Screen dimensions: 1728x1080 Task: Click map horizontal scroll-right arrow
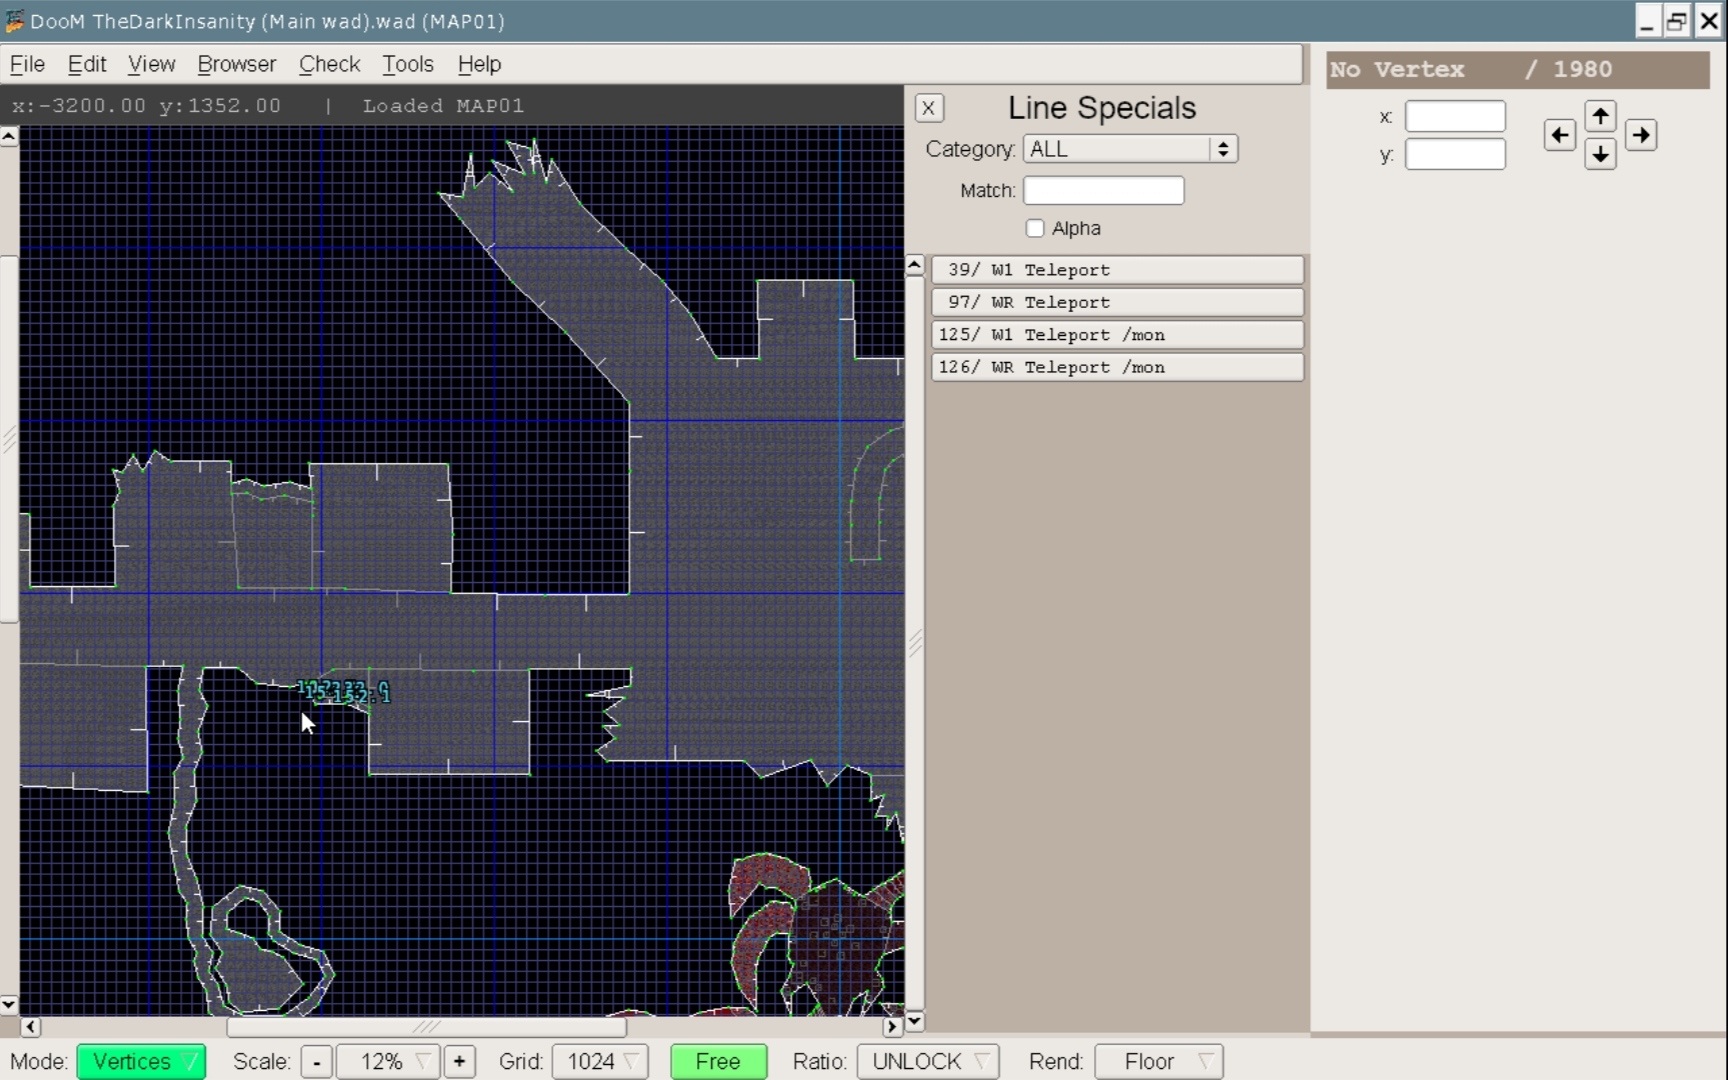coord(892,1026)
